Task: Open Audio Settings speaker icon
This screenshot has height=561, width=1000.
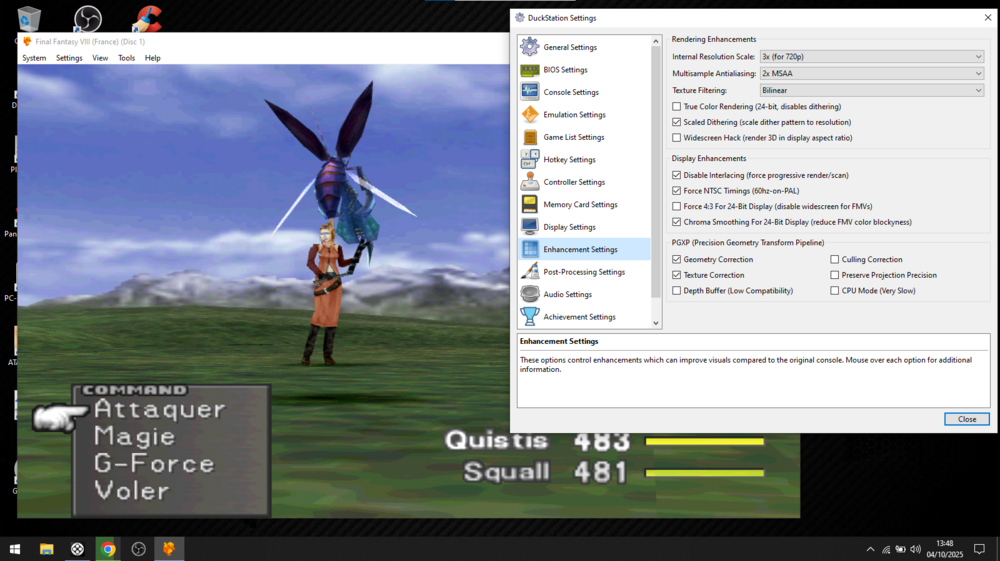Action: 529,294
